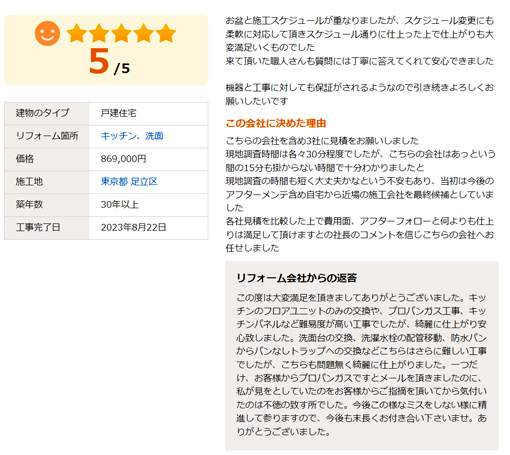The width and height of the screenshot is (510, 455).
Task: Click the first rating star
Action: (x=77, y=33)
